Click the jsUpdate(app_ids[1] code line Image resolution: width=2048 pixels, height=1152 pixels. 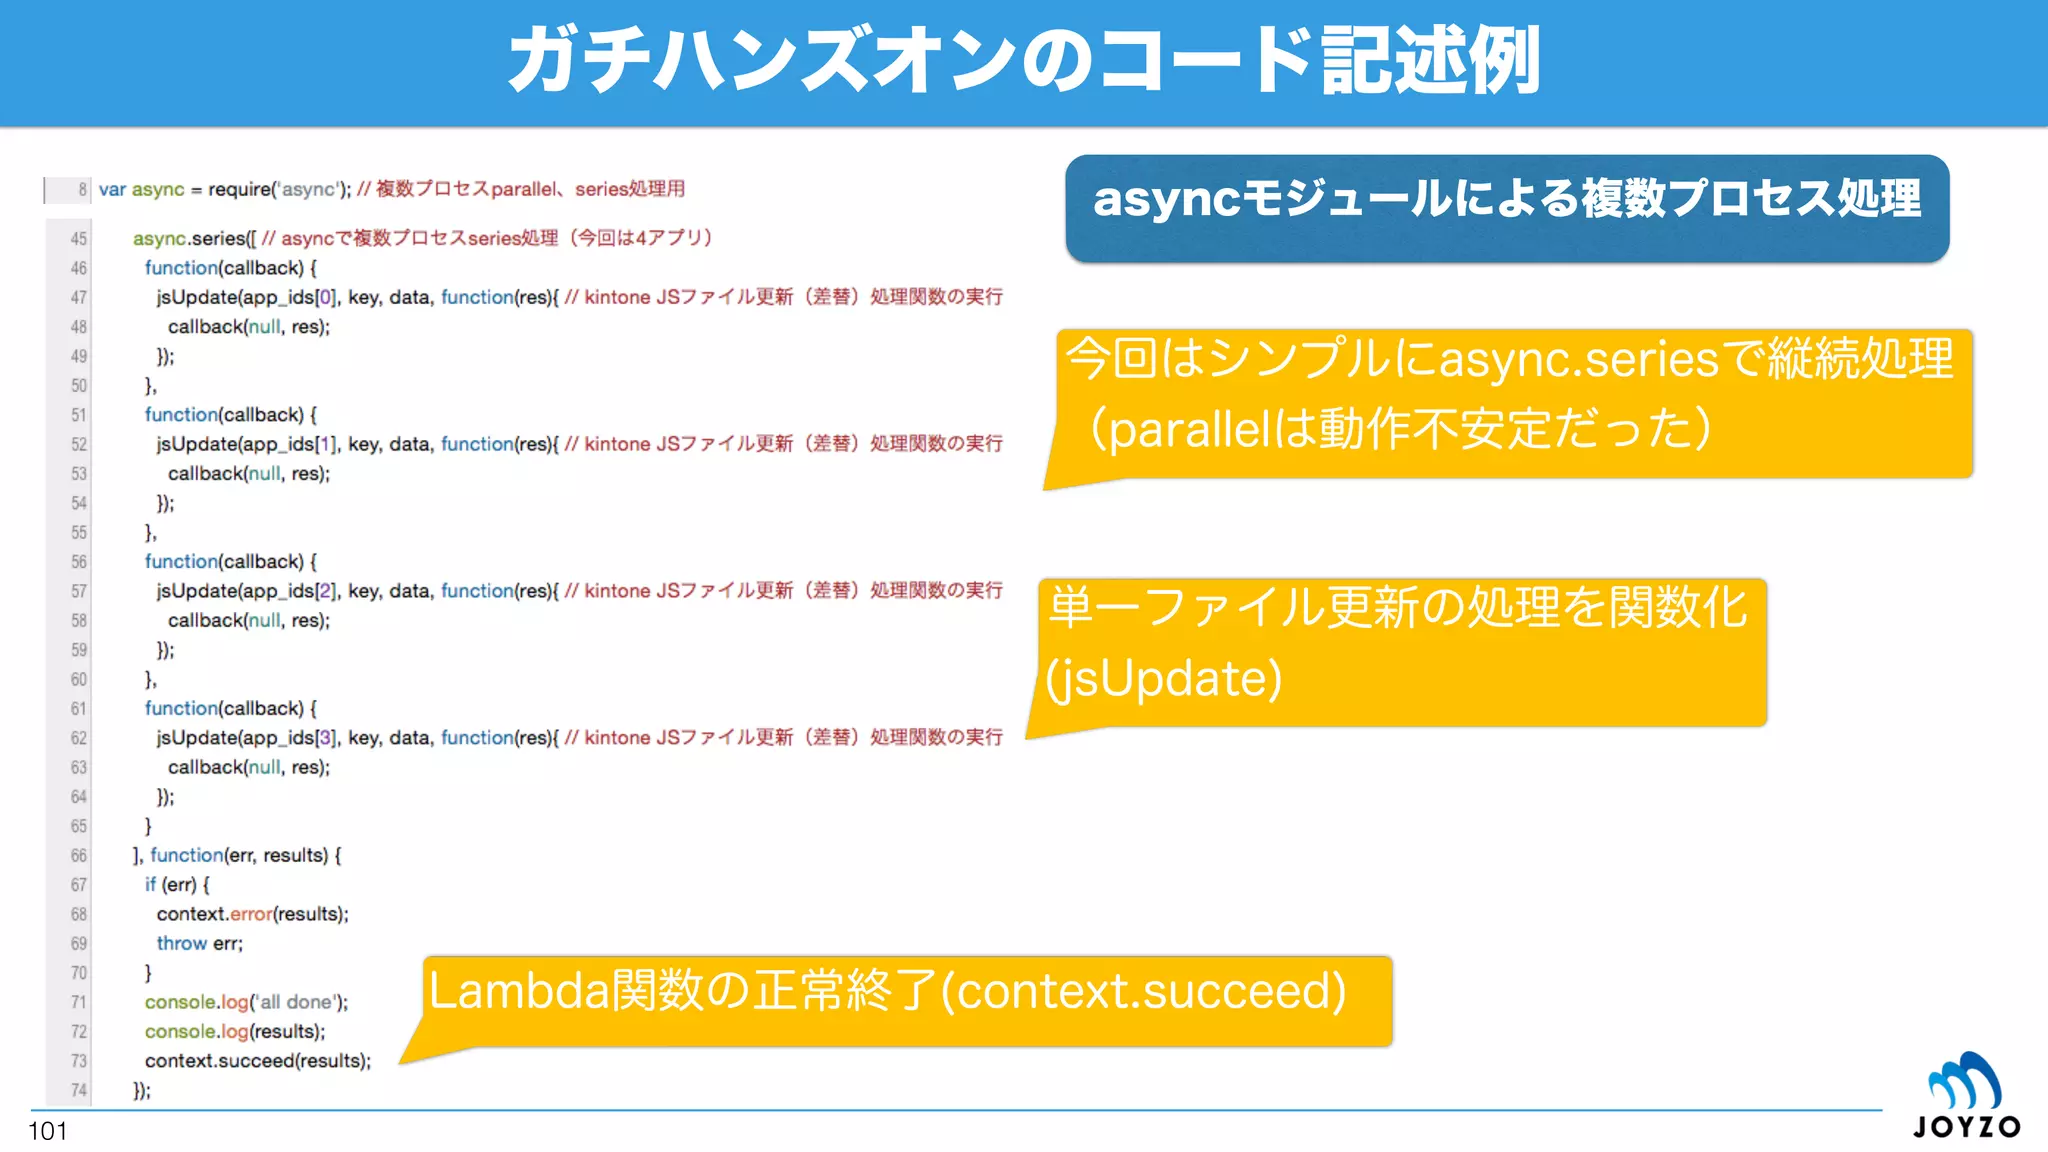click(579, 444)
